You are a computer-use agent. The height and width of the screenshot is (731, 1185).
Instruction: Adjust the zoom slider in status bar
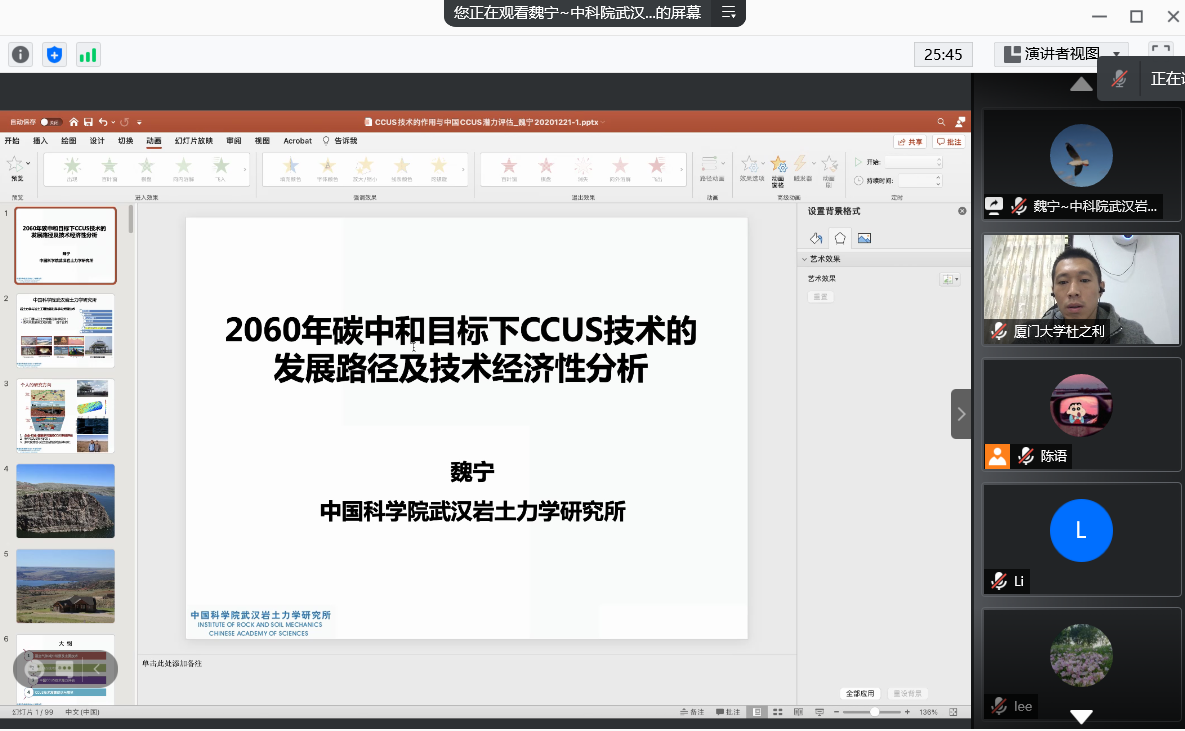point(875,712)
